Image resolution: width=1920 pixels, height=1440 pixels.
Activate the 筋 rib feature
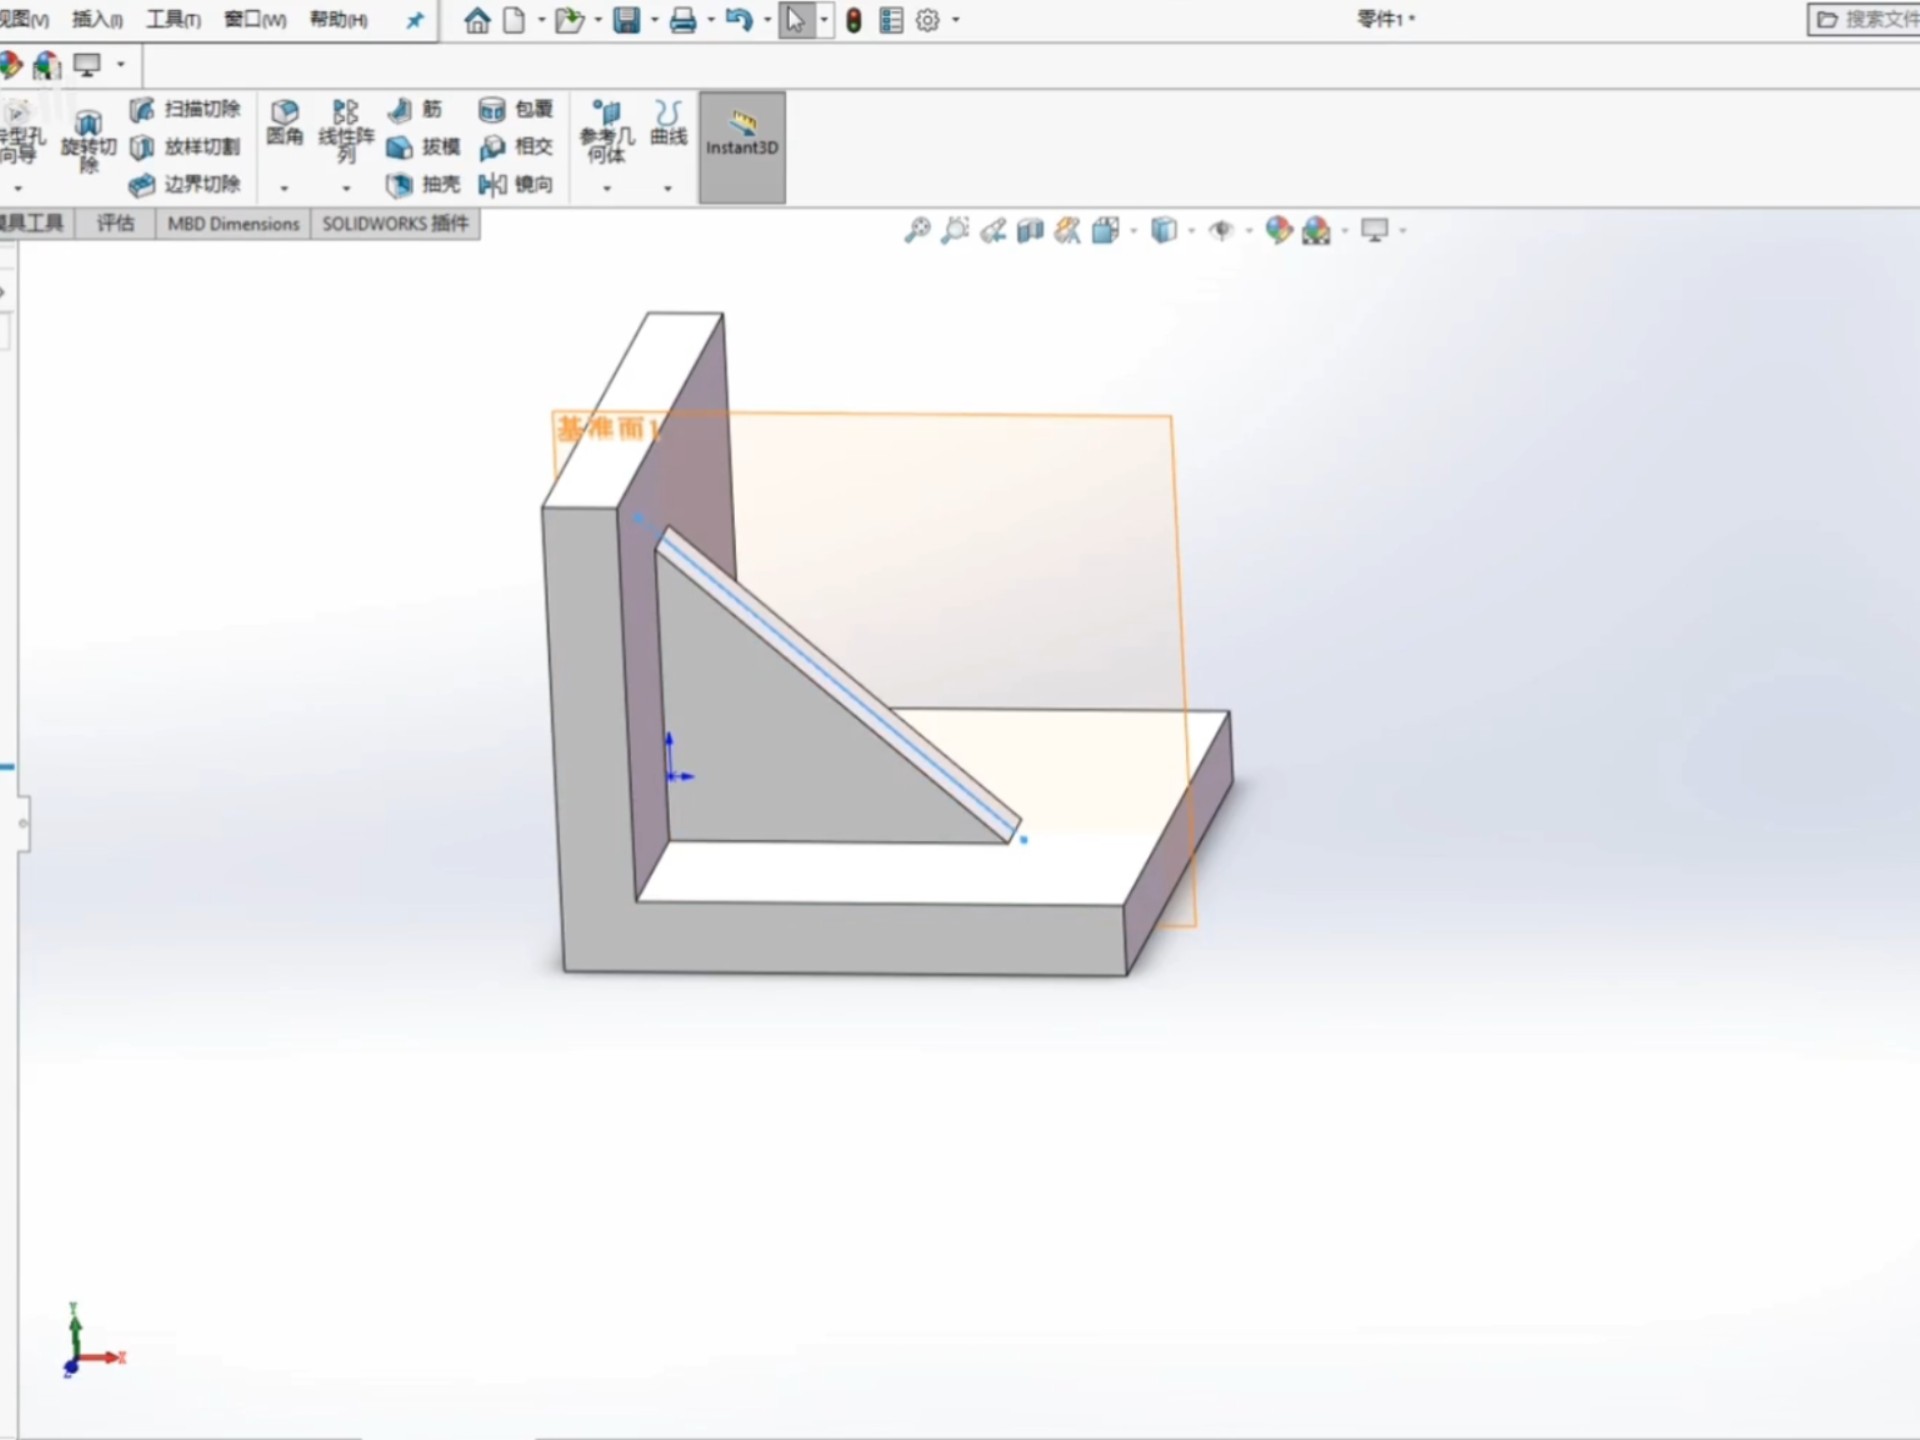[x=415, y=110]
